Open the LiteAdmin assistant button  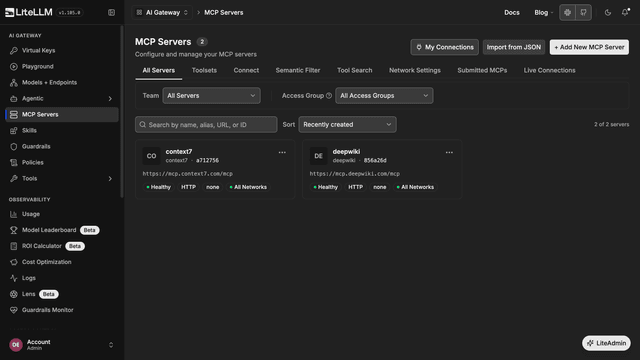pos(606,343)
